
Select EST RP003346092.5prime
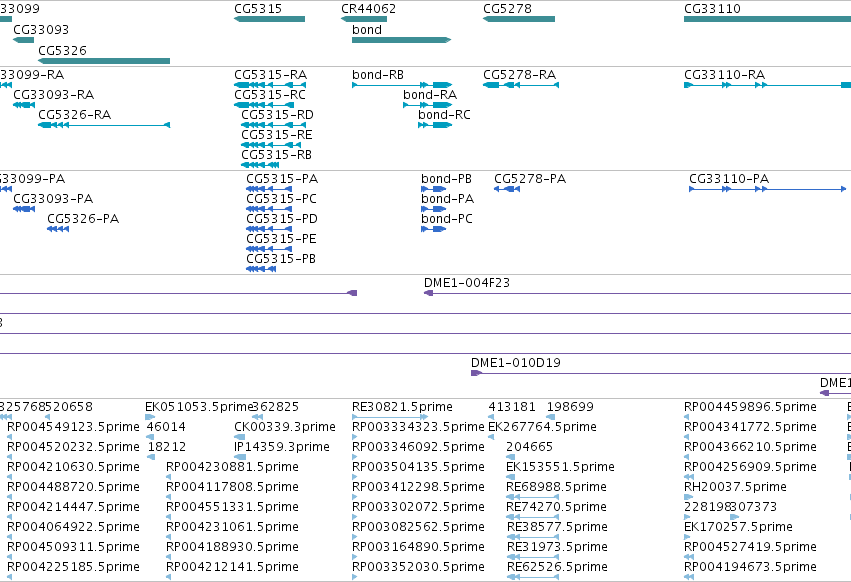click(x=418, y=447)
